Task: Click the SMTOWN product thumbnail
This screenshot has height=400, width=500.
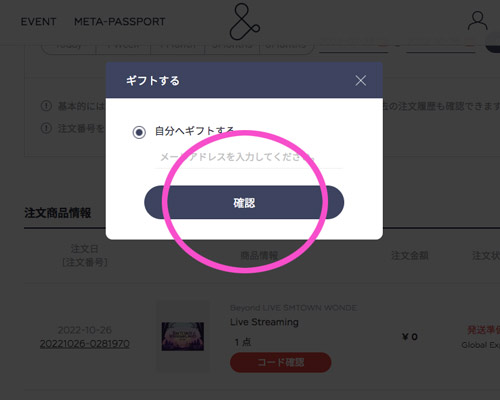Action: click(183, 336)
